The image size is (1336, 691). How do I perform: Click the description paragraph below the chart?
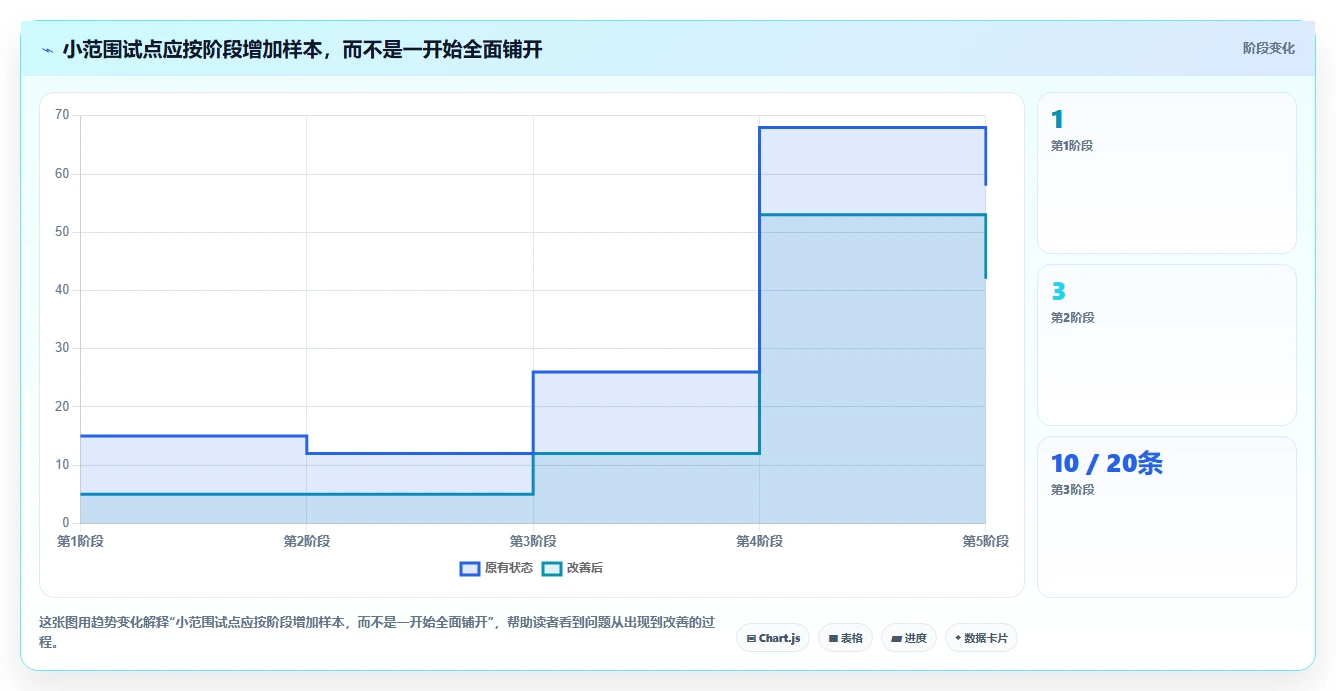tap(377, 632)
